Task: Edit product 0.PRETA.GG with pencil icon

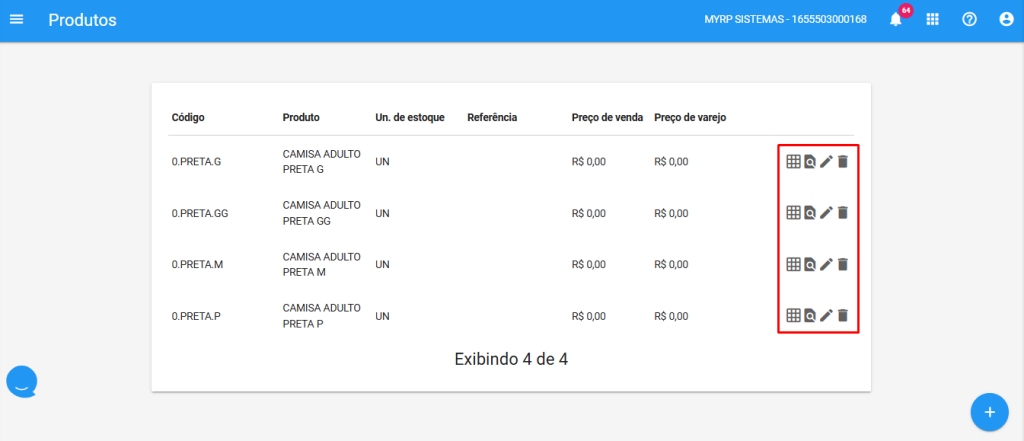Action: click(826, 212)
